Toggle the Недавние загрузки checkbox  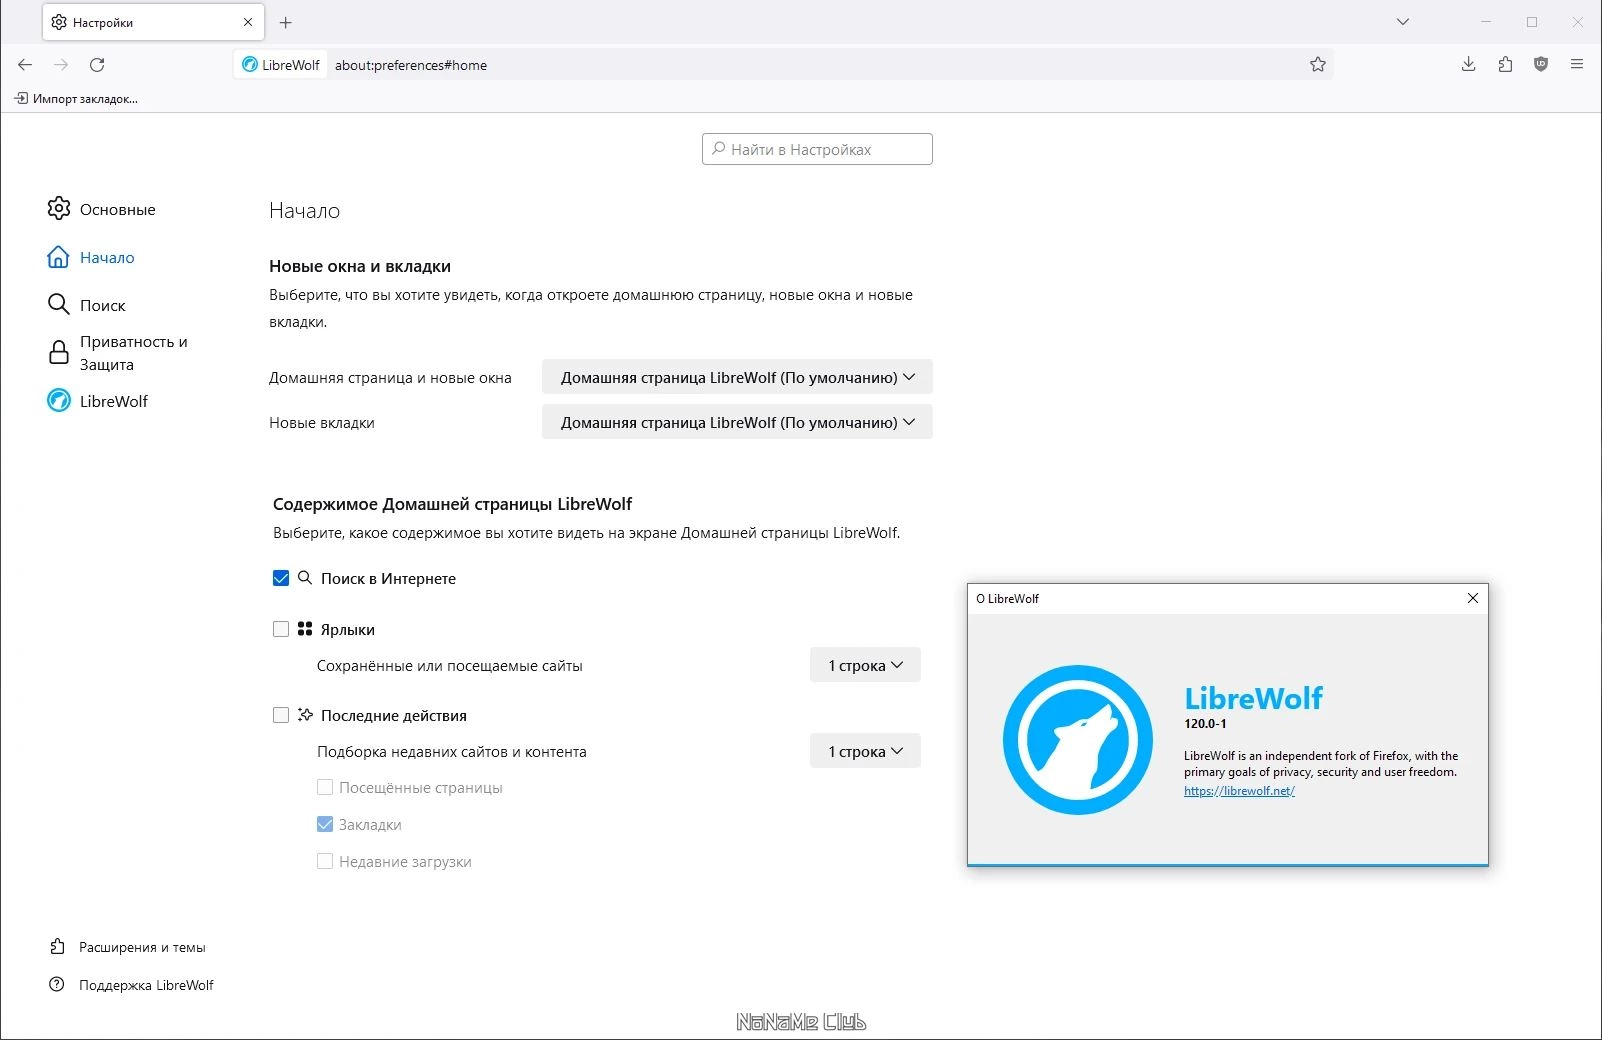325,861
